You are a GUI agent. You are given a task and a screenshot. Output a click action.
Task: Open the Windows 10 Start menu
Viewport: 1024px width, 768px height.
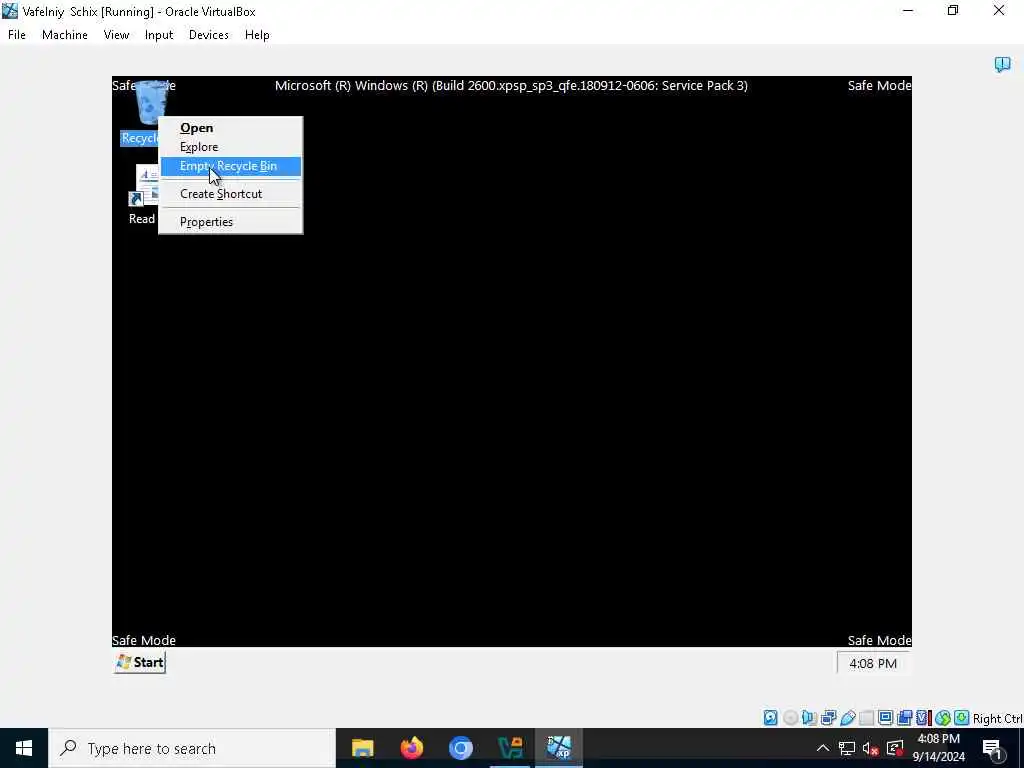(x=24, y=748)
